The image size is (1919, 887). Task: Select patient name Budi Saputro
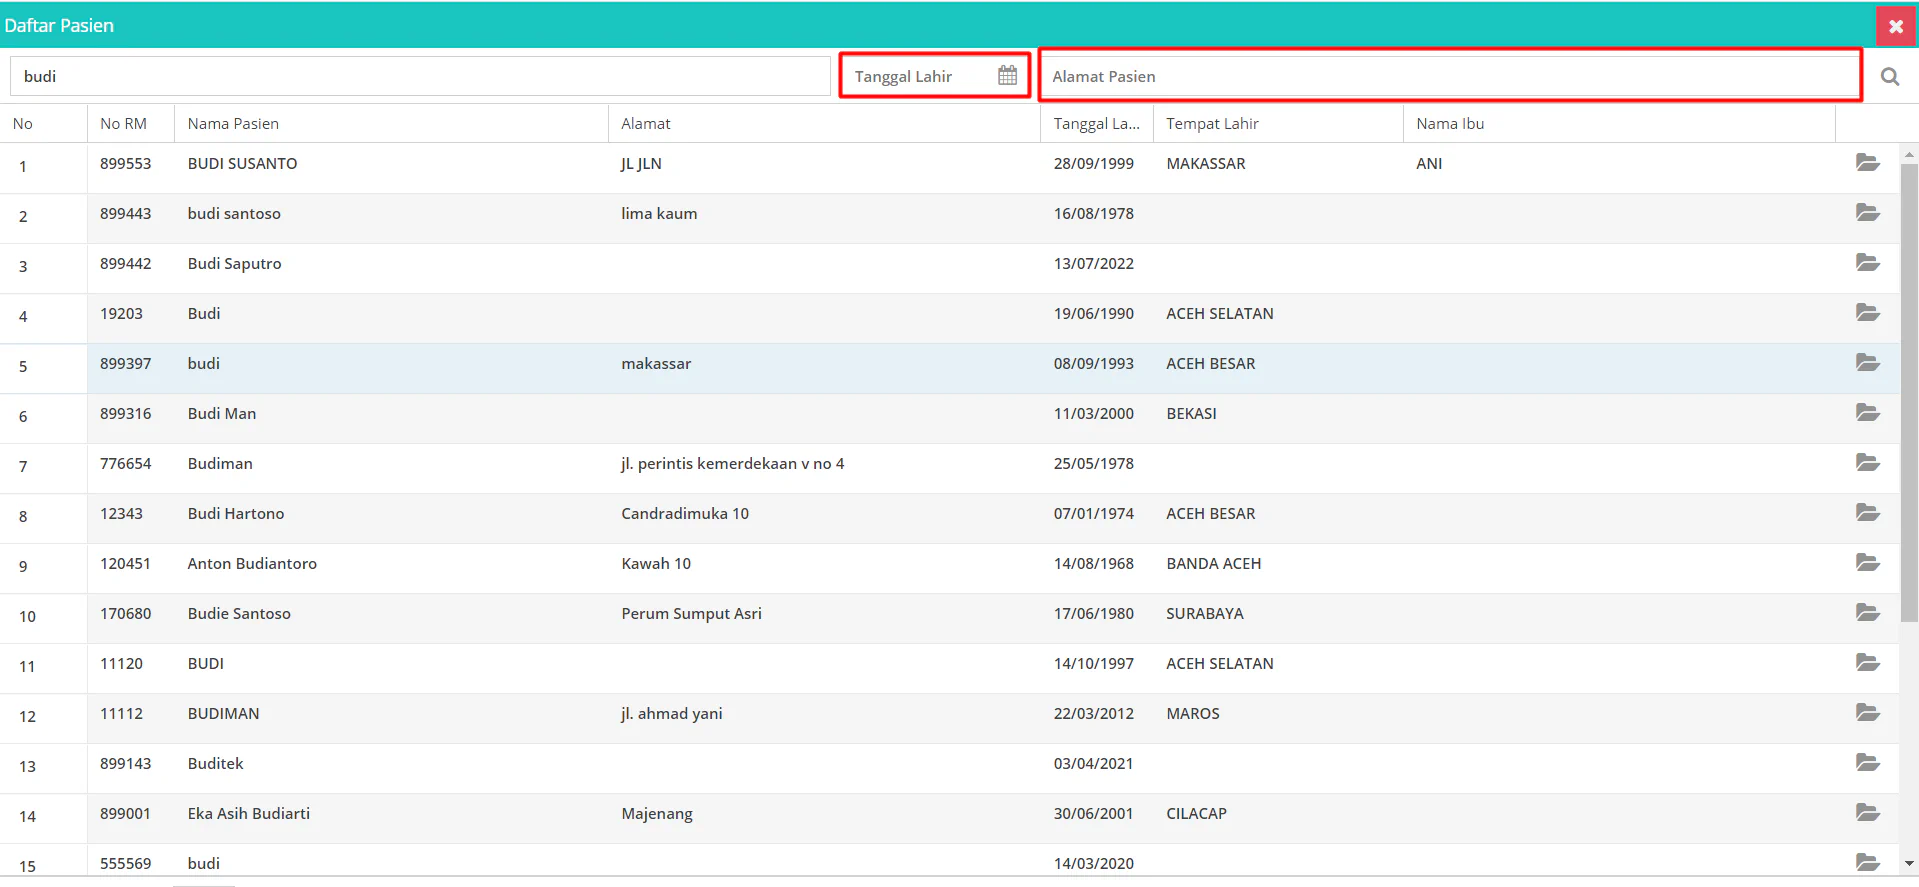click(234, 263)
